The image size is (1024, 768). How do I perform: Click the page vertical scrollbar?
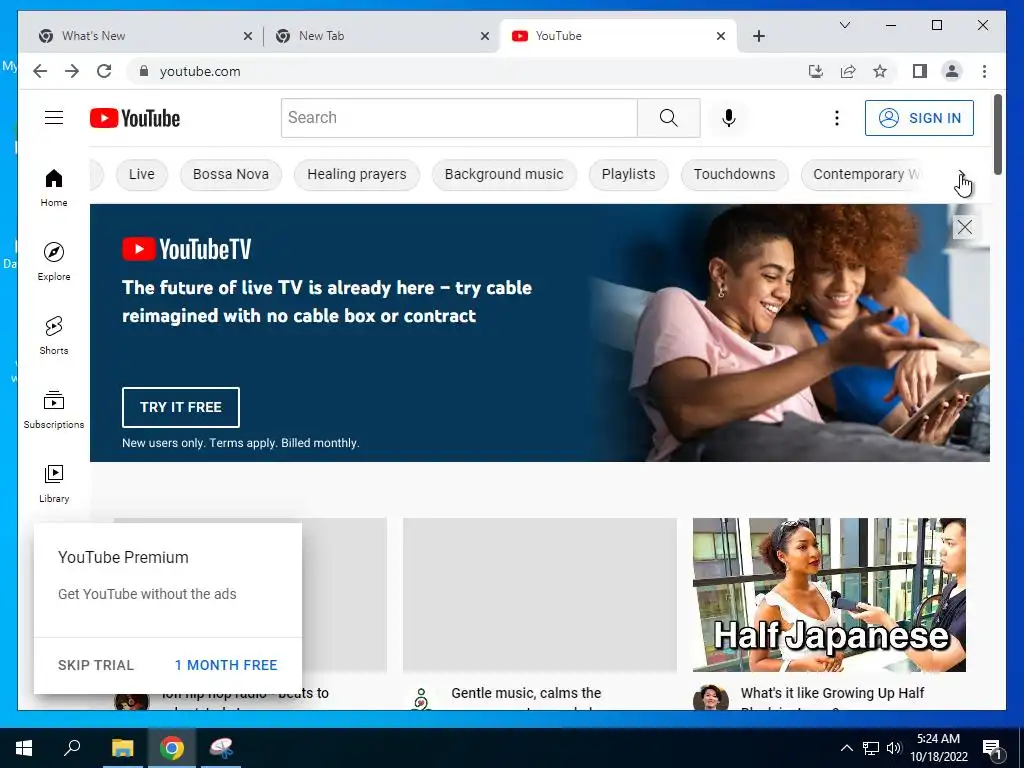[x=997, y=135]
